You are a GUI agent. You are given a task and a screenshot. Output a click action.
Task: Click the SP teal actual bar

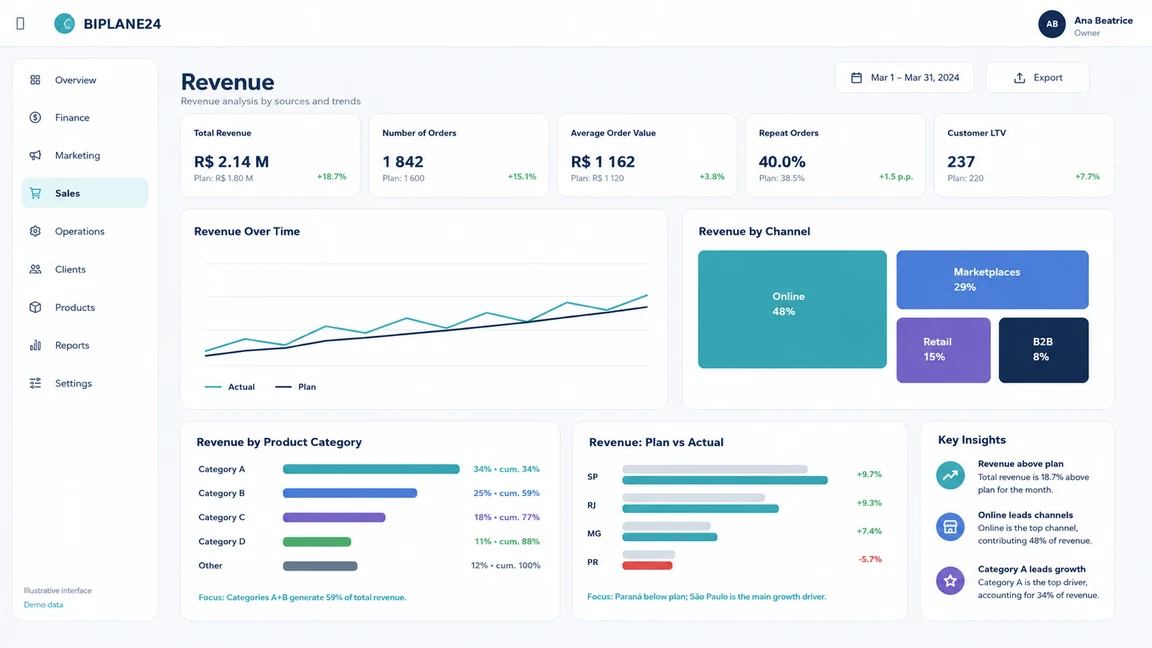(725, 480)
